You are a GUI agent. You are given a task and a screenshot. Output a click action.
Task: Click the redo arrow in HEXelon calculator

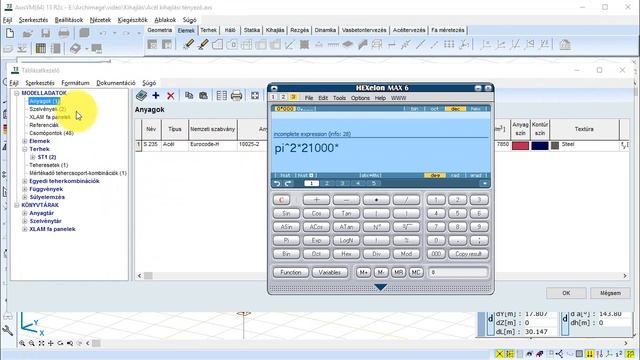click(288, 184)
